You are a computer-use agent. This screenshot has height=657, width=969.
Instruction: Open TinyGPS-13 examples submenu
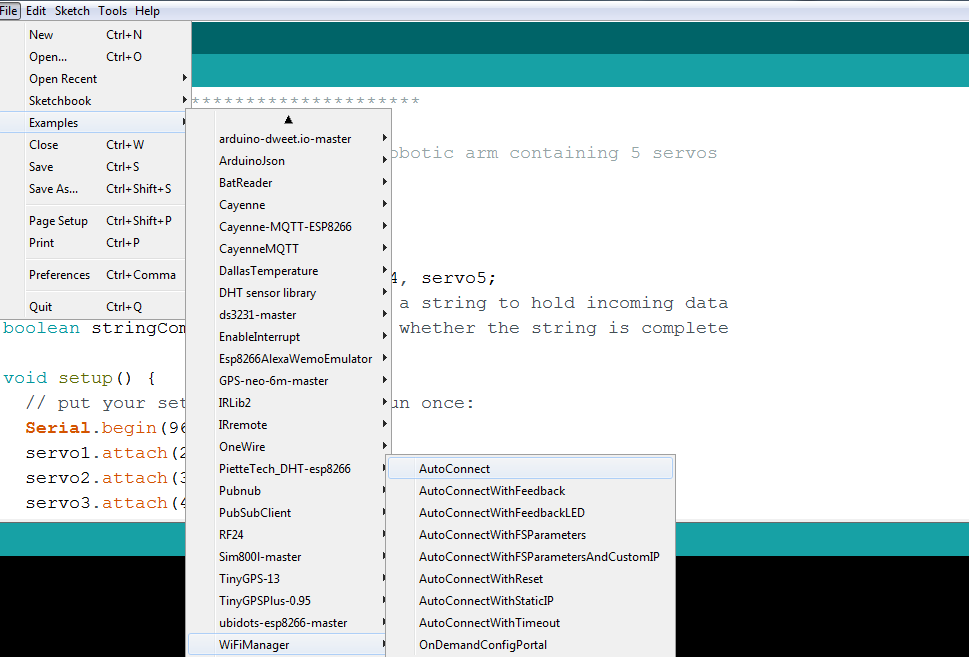coord(288,579)
